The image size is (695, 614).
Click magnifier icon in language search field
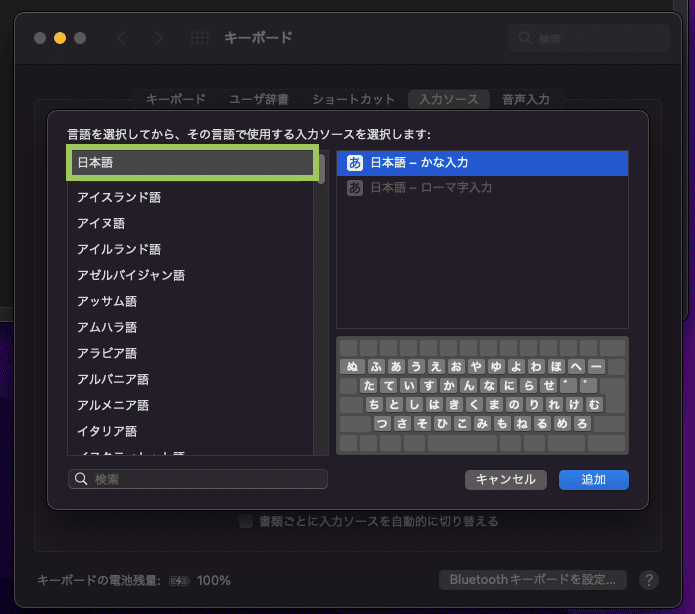[81, 479]
